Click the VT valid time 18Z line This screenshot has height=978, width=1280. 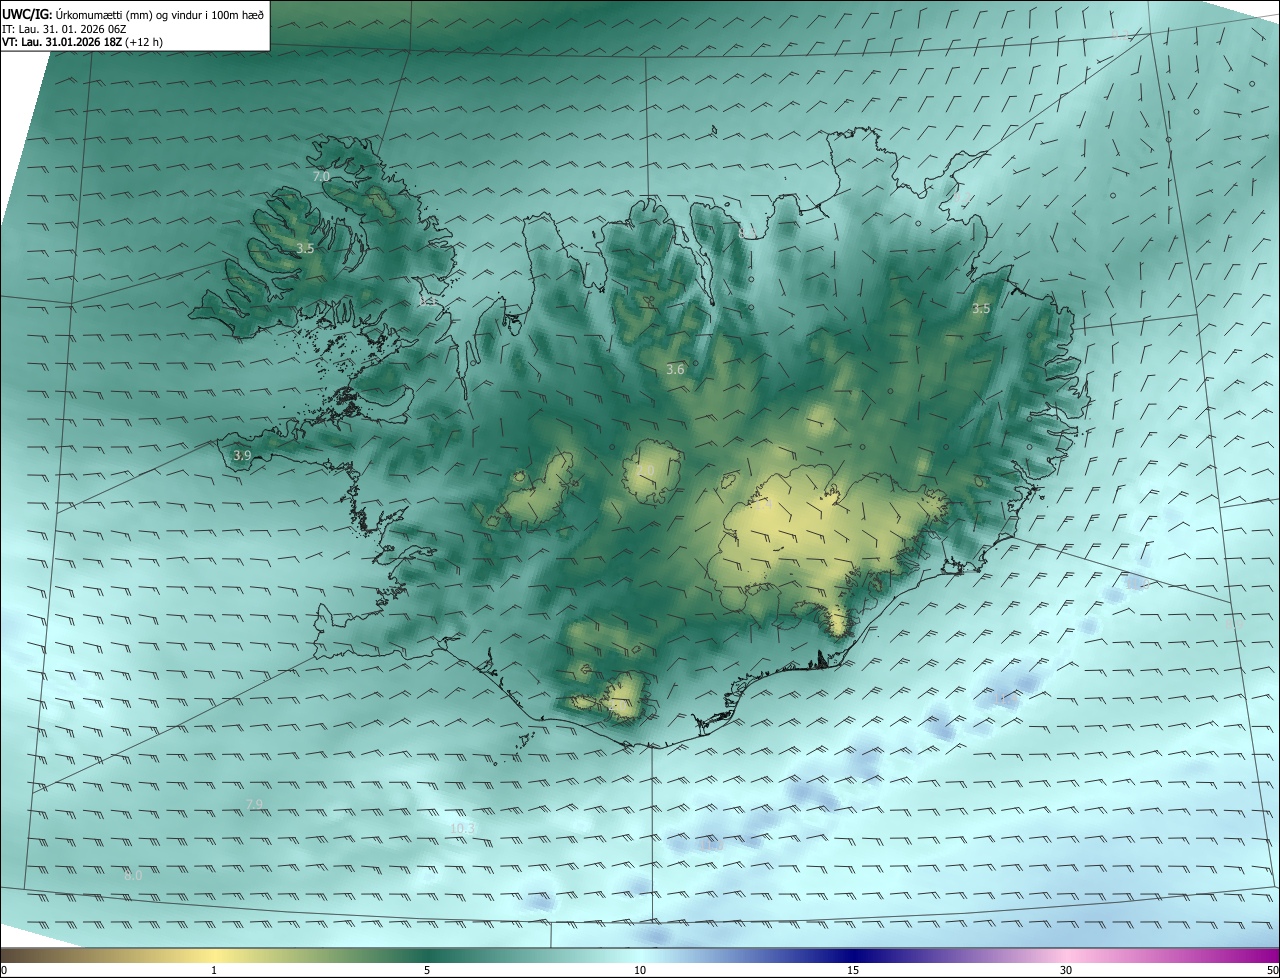click(x=82, y=42)
